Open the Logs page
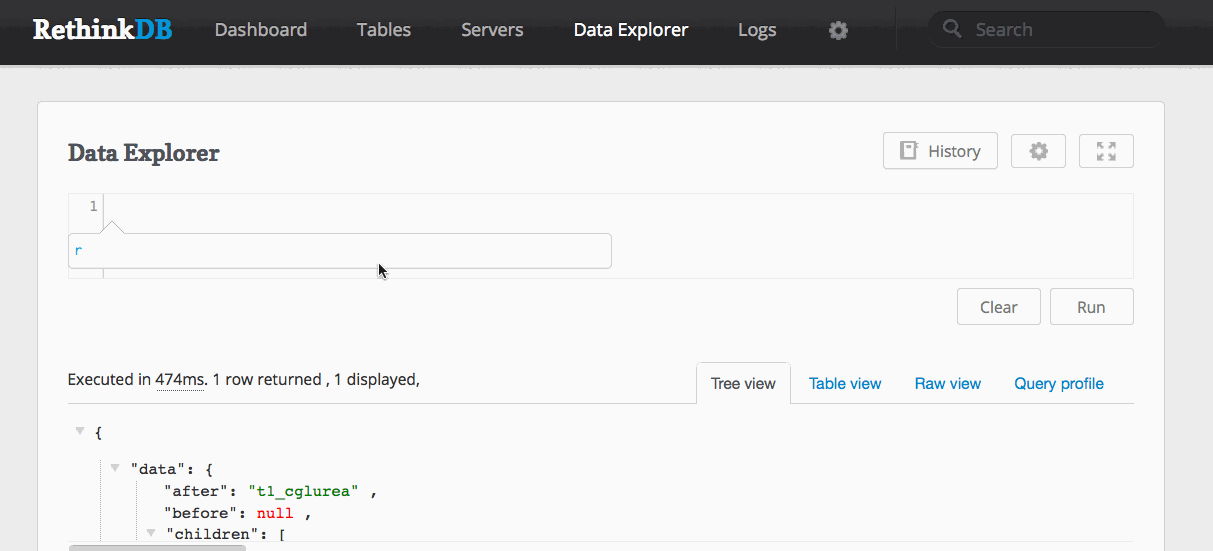 tap(757, 30)
